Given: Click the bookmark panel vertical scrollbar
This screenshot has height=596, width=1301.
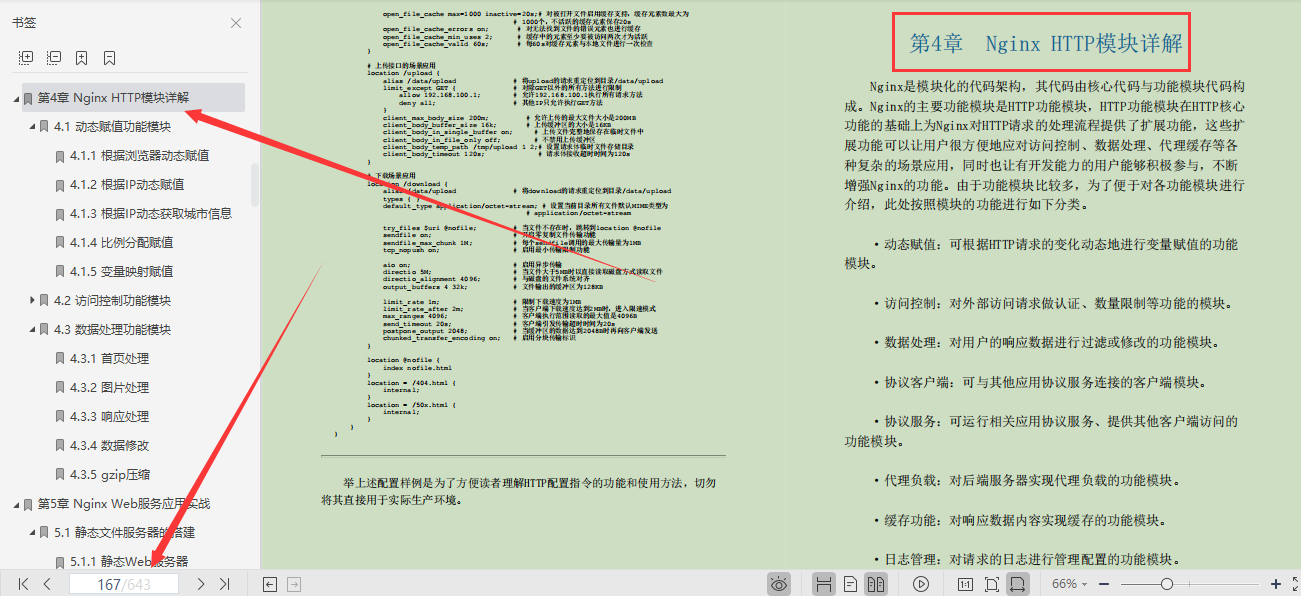Looking at the screenshot, I should click(x=254, y=185).
